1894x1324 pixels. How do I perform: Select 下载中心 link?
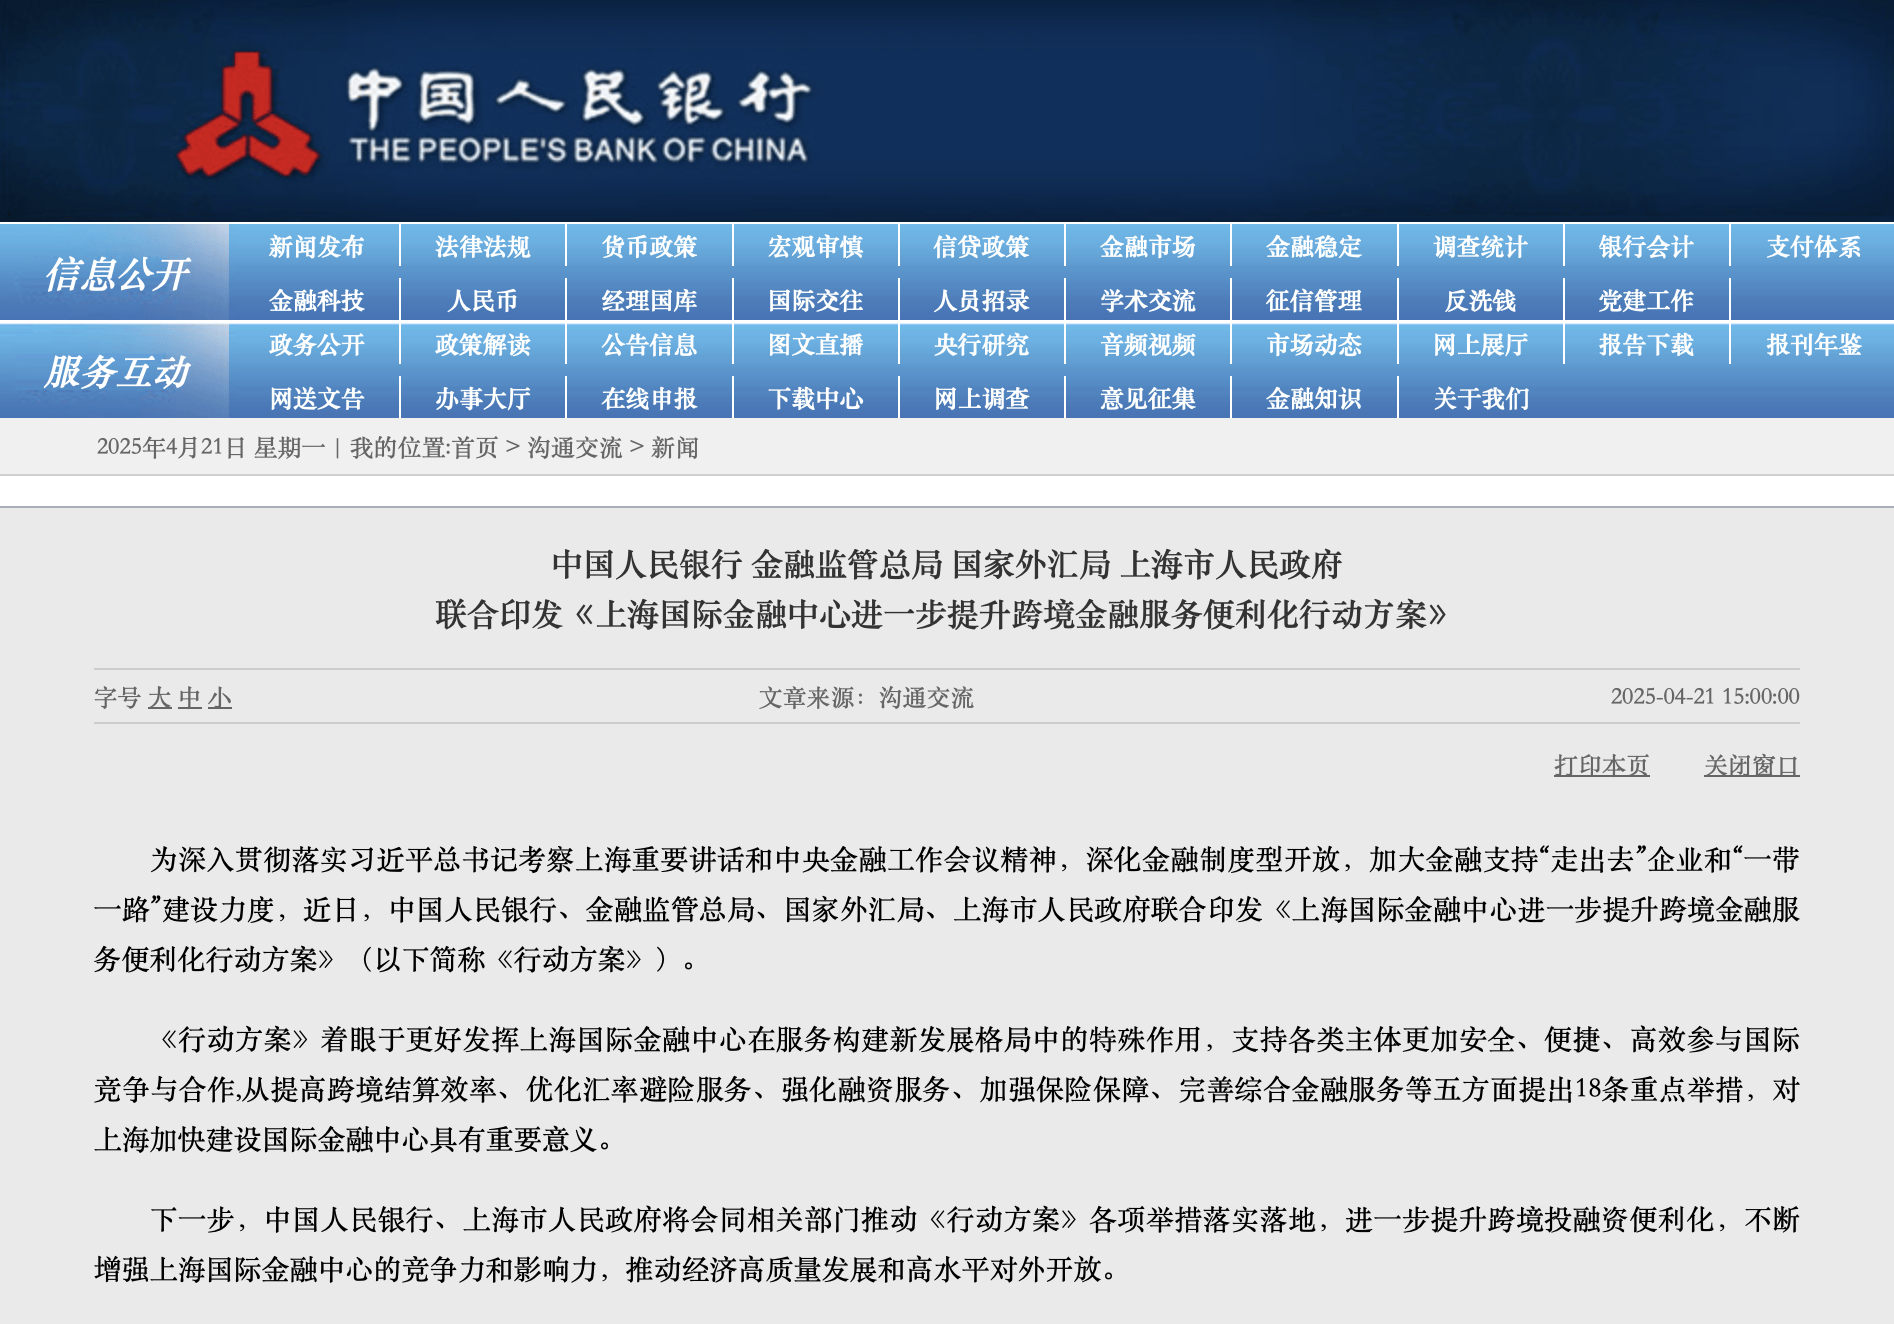(x=815, y=399)
